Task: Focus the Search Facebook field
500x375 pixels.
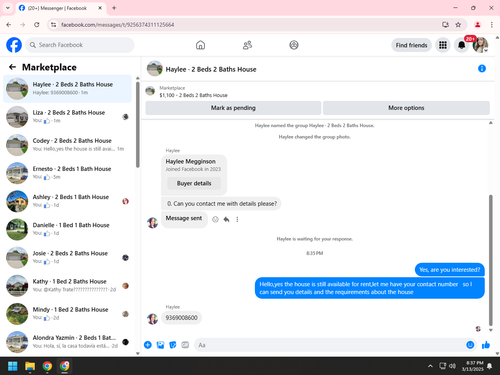Action: tap(80, 45)
